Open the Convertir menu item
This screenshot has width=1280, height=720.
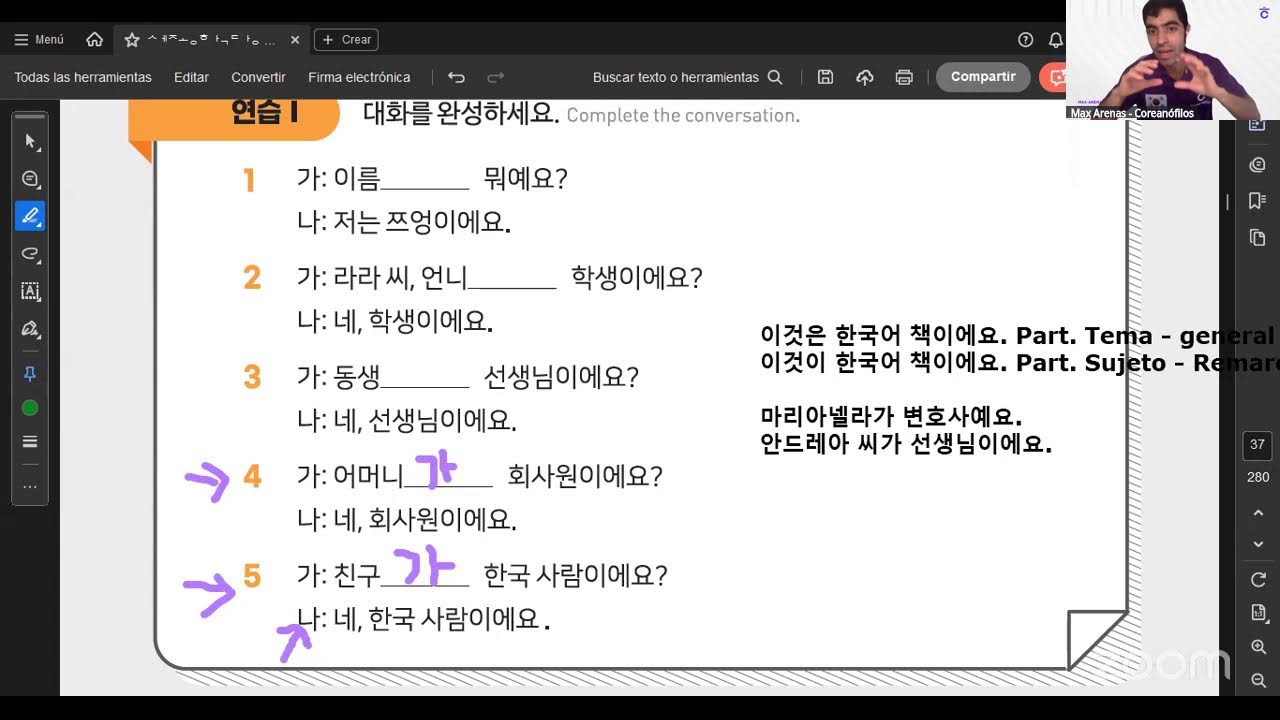[x=258, y=77]
